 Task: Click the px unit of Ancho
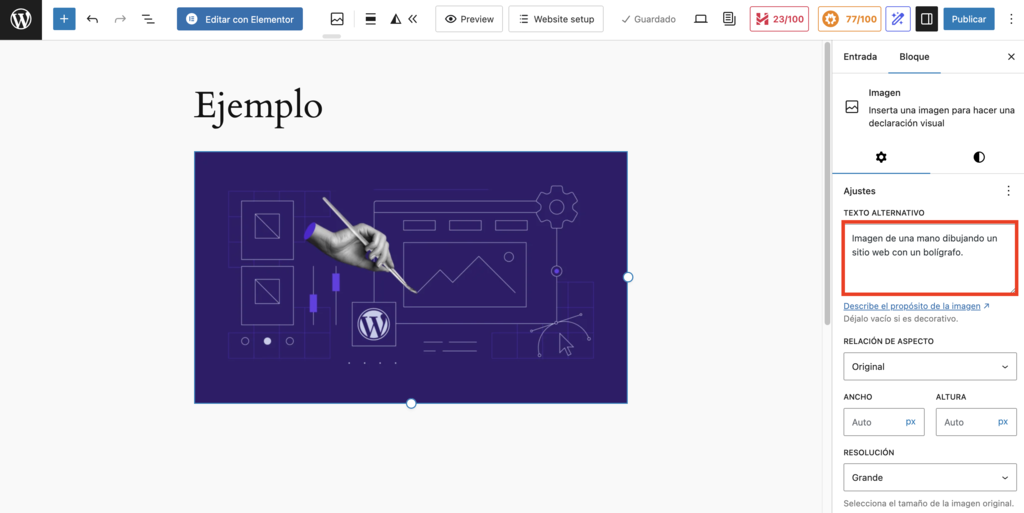[910, 422]
